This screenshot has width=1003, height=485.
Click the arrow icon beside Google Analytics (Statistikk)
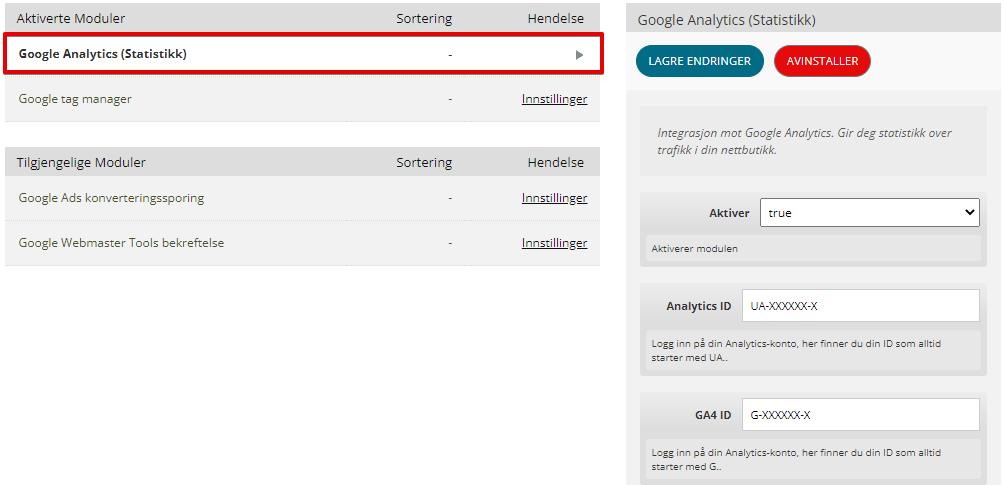click(x=580, y=55)
